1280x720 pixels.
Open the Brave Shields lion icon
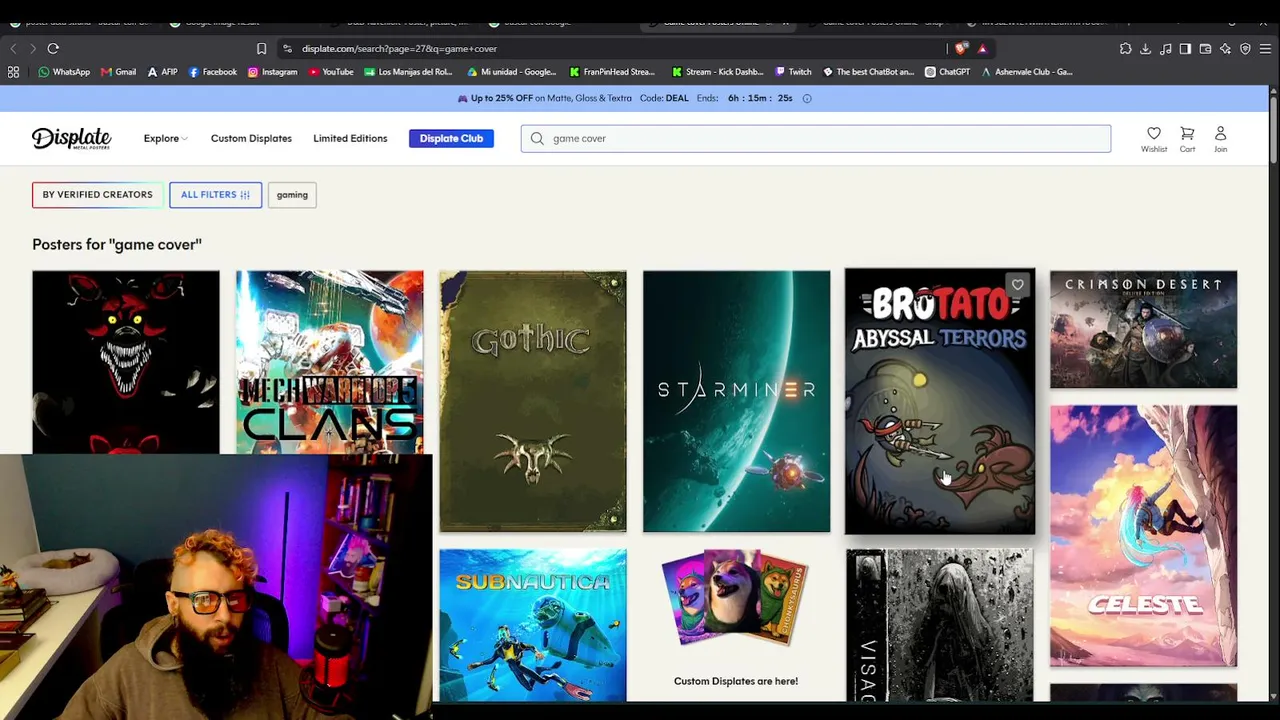coord(962,48)
